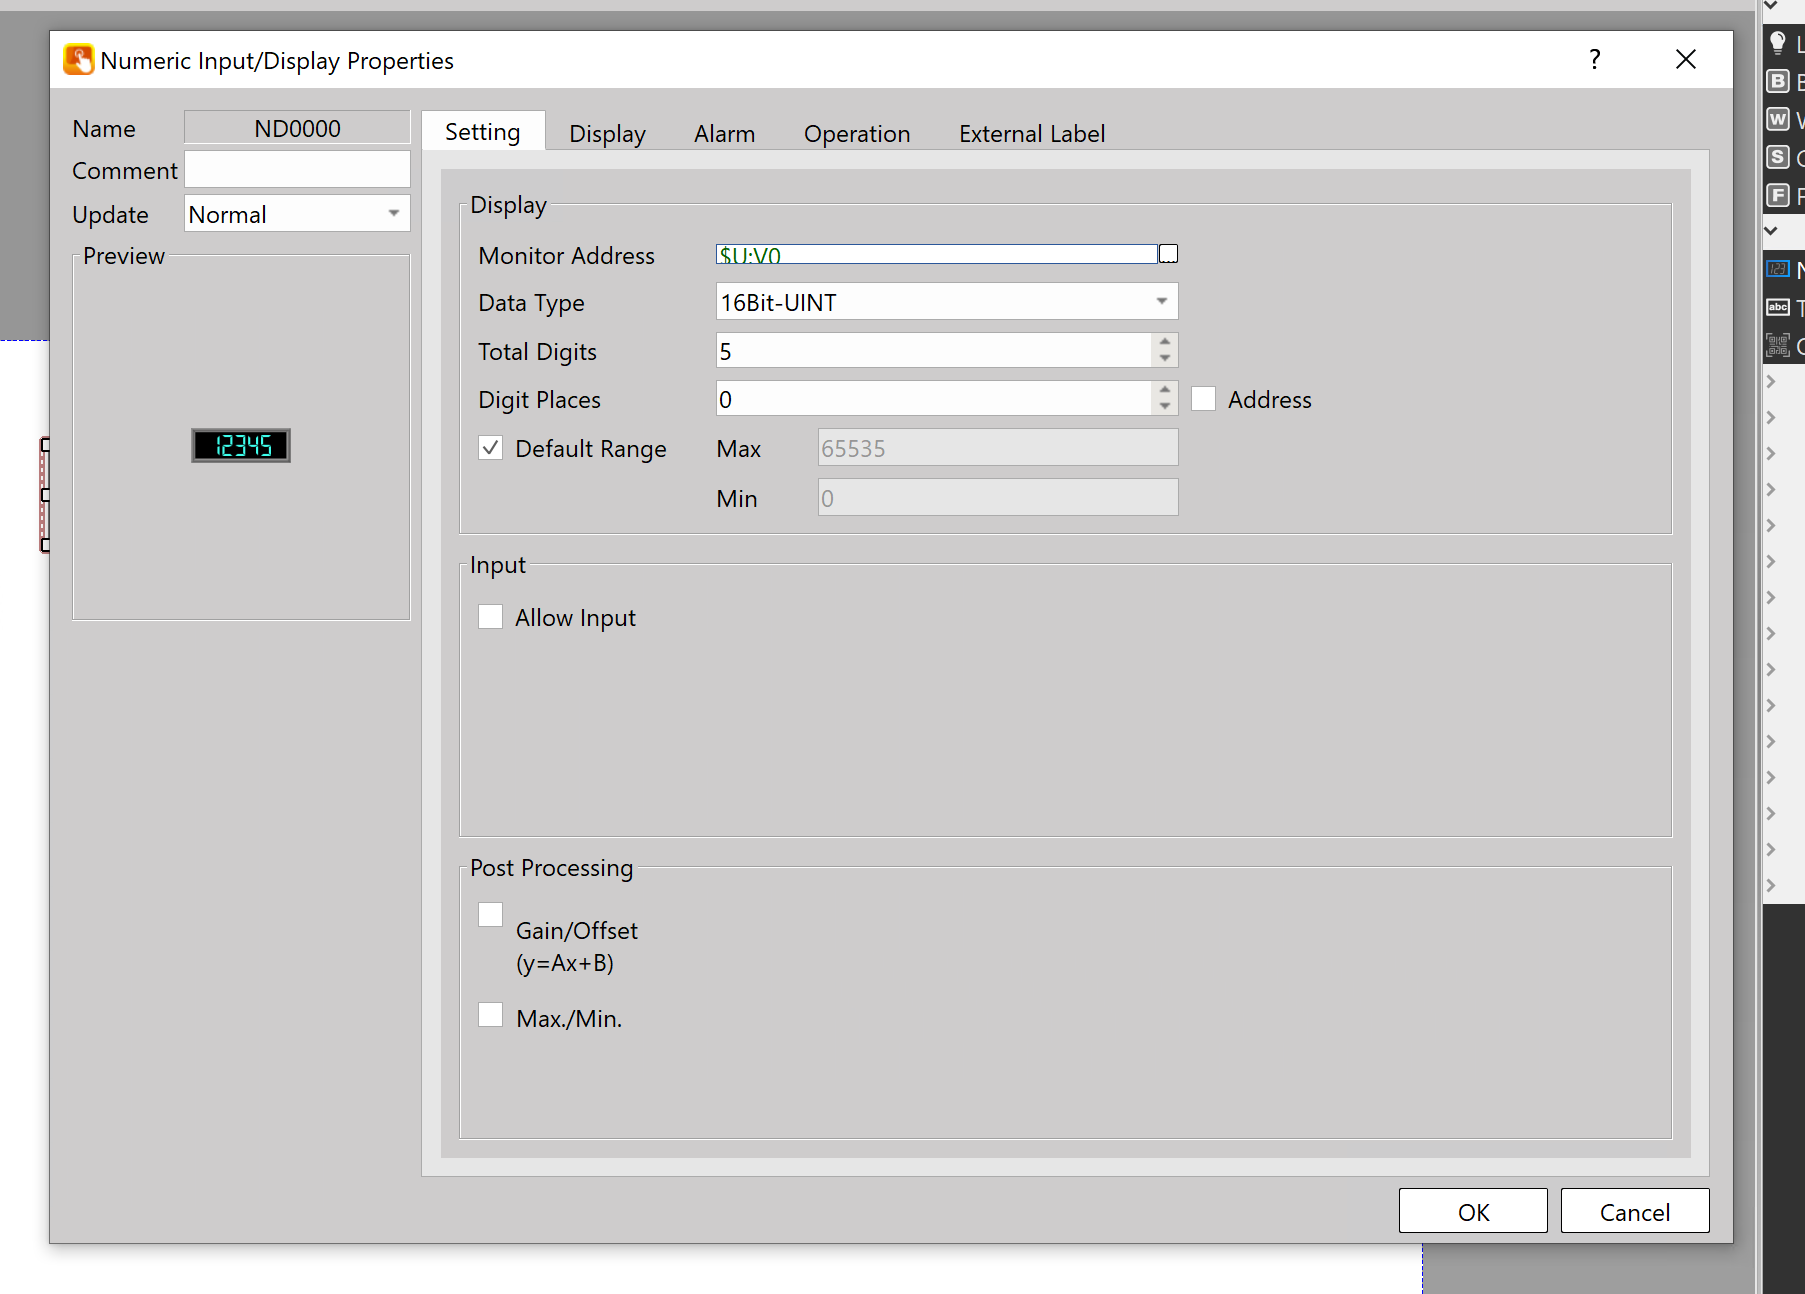Open the External Label tab

pyautogui.click(x=1031, y=134)
